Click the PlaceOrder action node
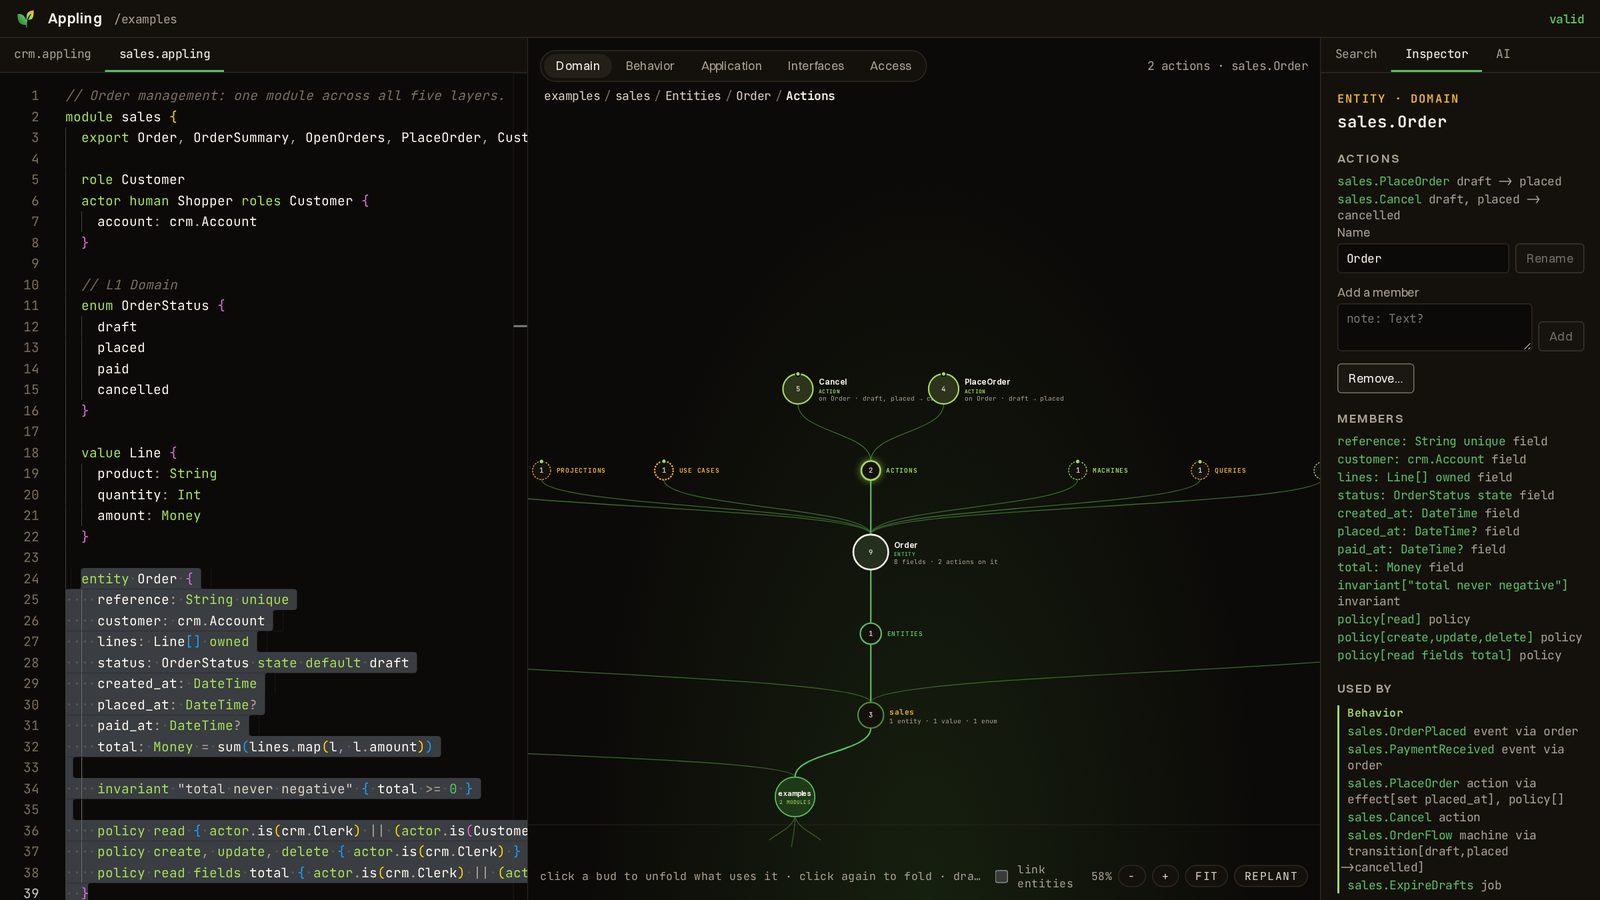The width and height of the screenshot is (1600, 900). [x=943, y=388]
